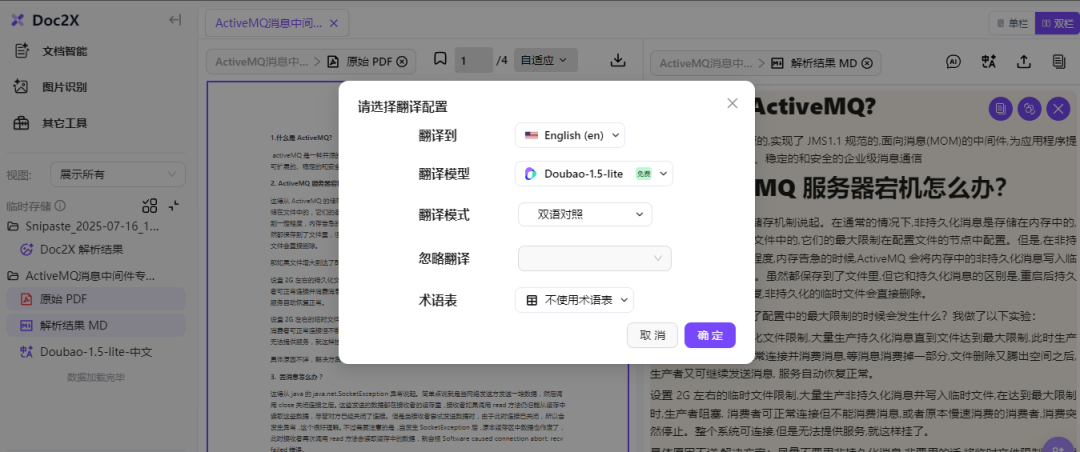Click the ActiveMQ消息中 breadcrumb in PDF panel

(262, 61)
